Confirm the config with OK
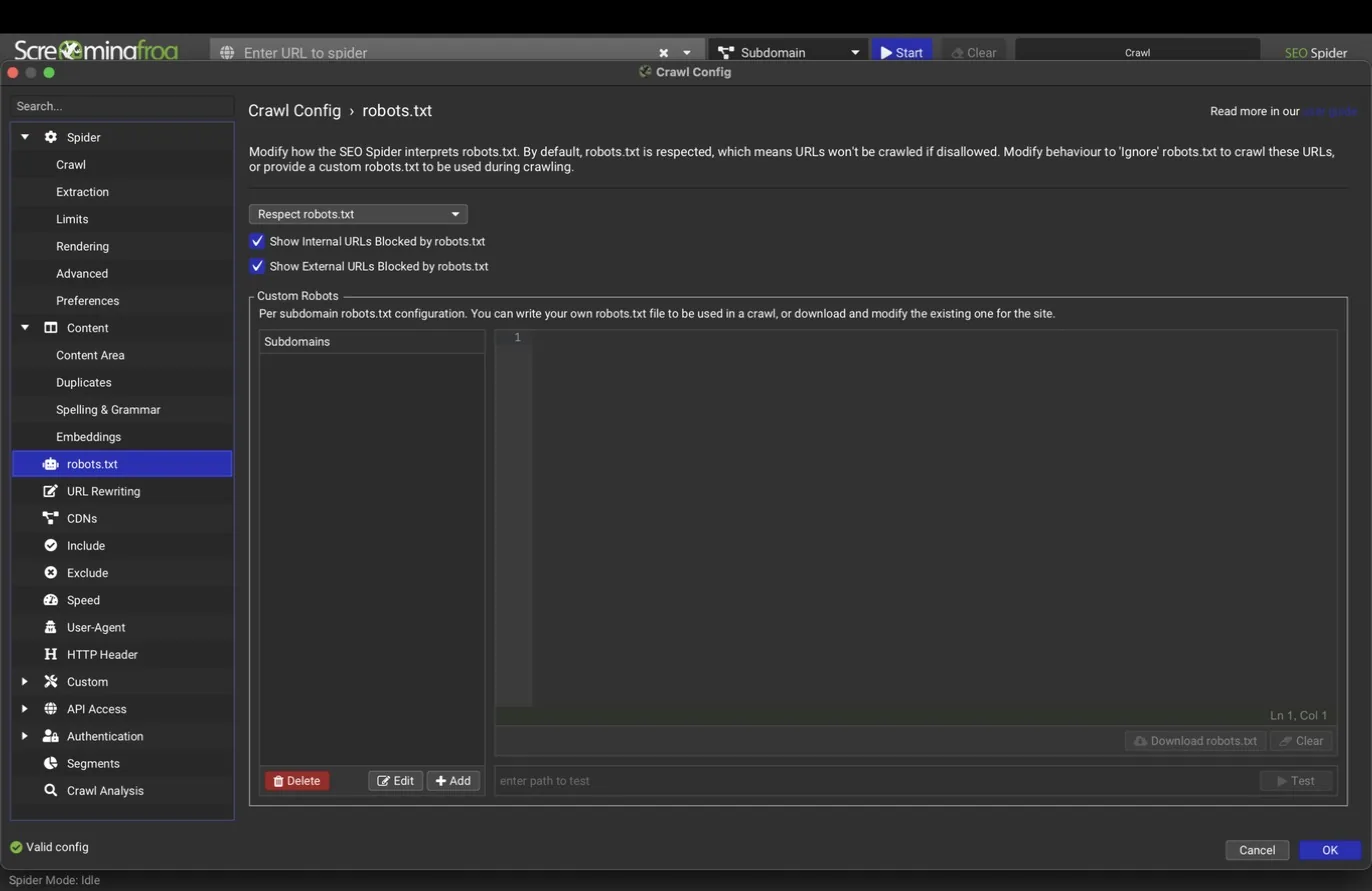The height and width of the screenshot is (891, 1372). [1330, 850]
